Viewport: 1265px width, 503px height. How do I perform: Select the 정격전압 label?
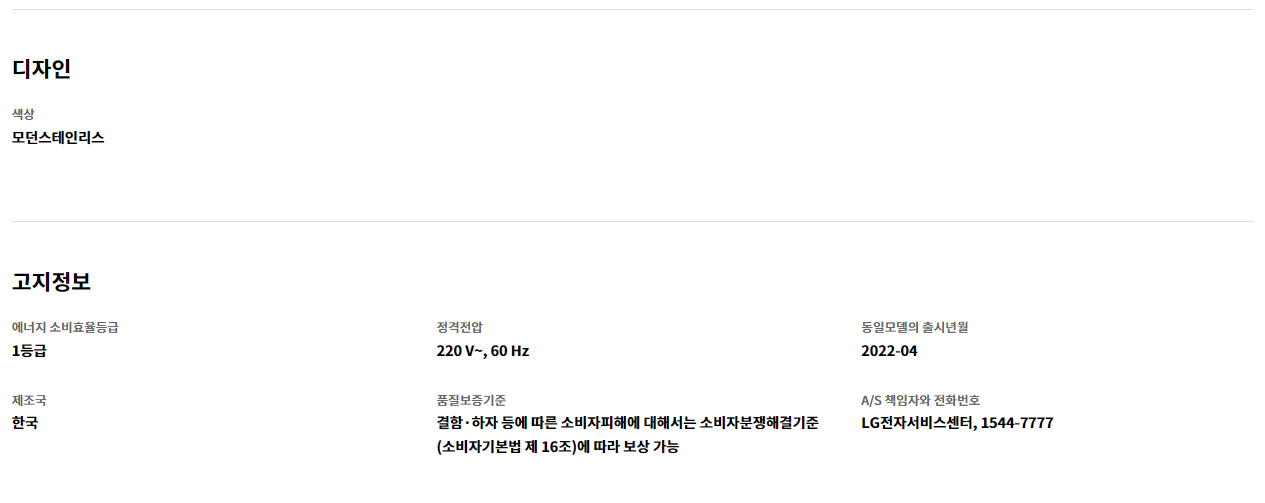460,327
